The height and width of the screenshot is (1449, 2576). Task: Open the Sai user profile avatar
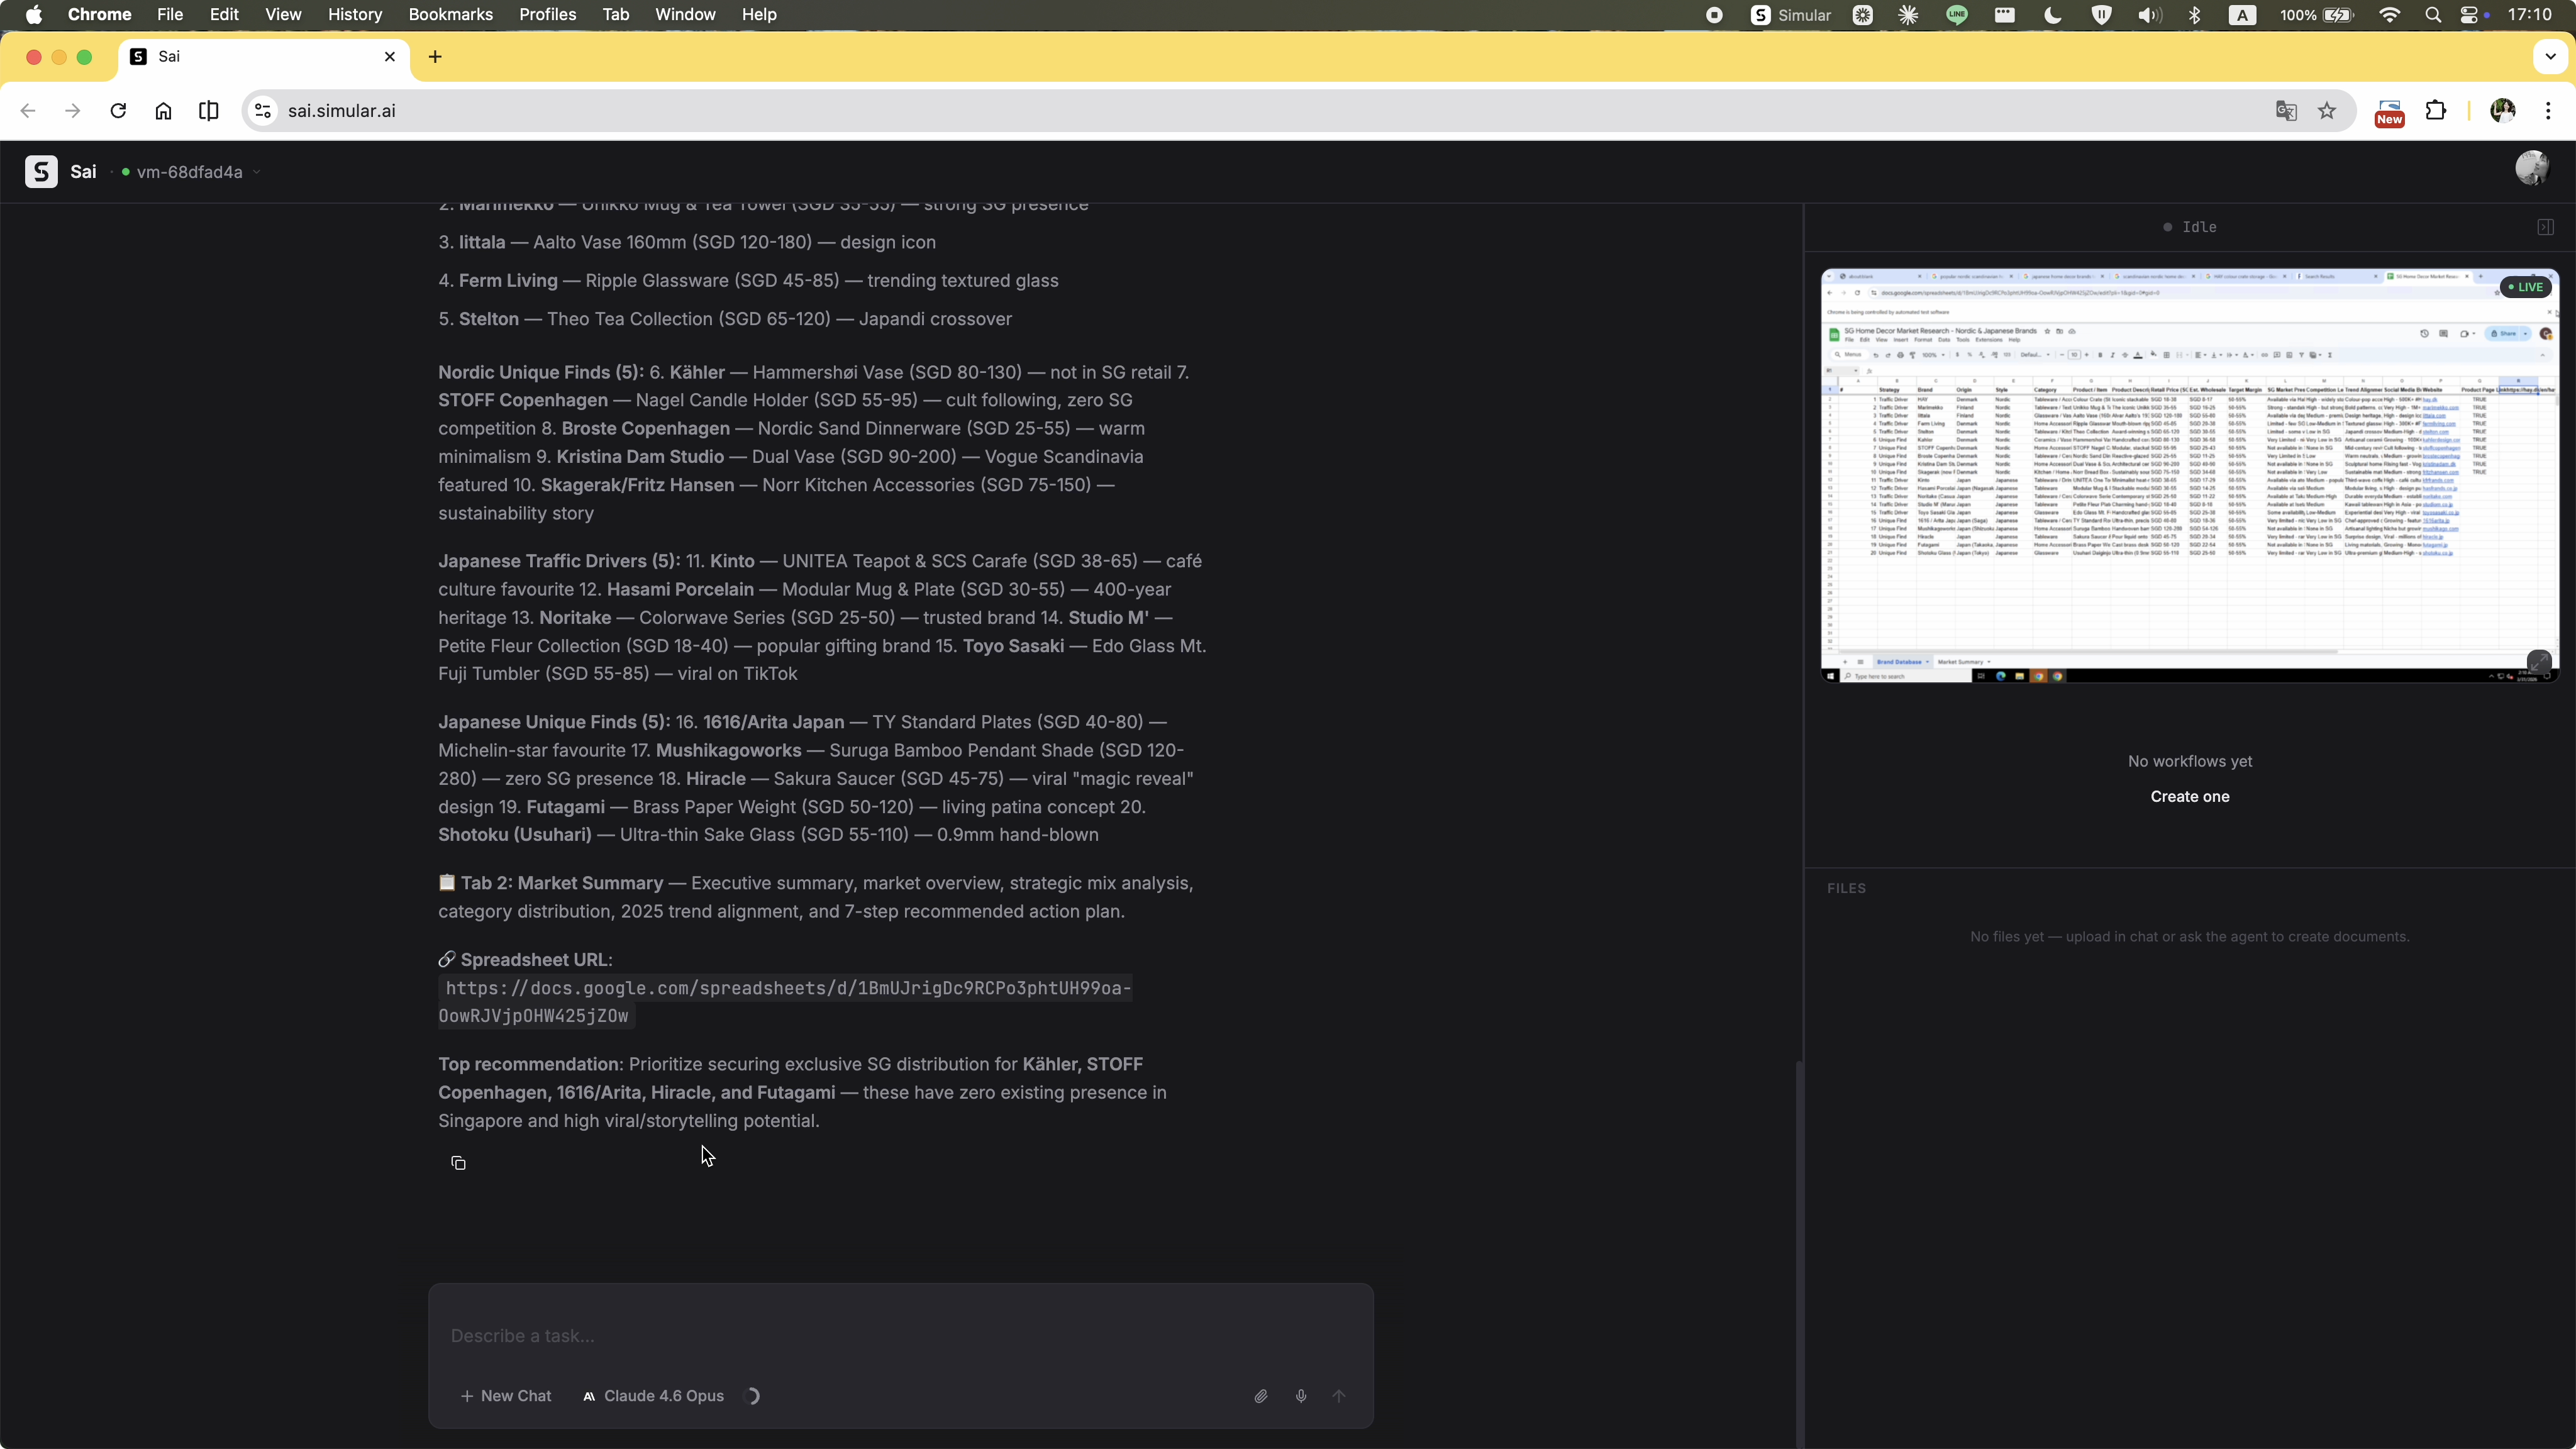click(2532, 167)
